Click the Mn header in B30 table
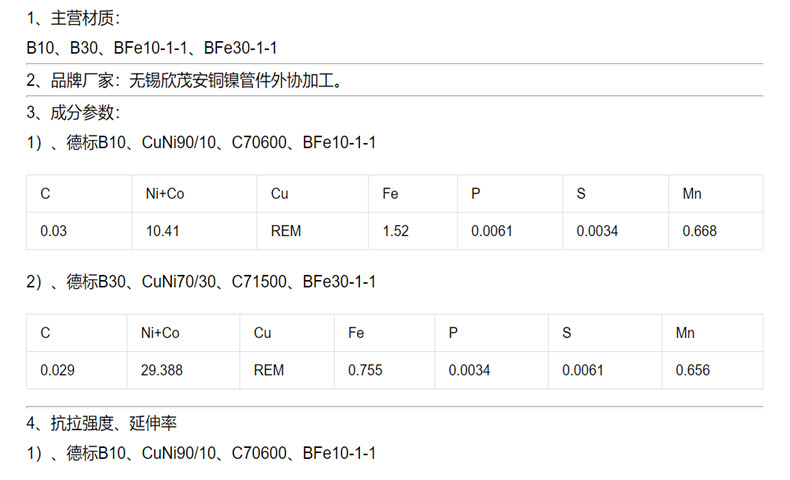Viewport: 790px width, 480px height. (x=685, y=332)
